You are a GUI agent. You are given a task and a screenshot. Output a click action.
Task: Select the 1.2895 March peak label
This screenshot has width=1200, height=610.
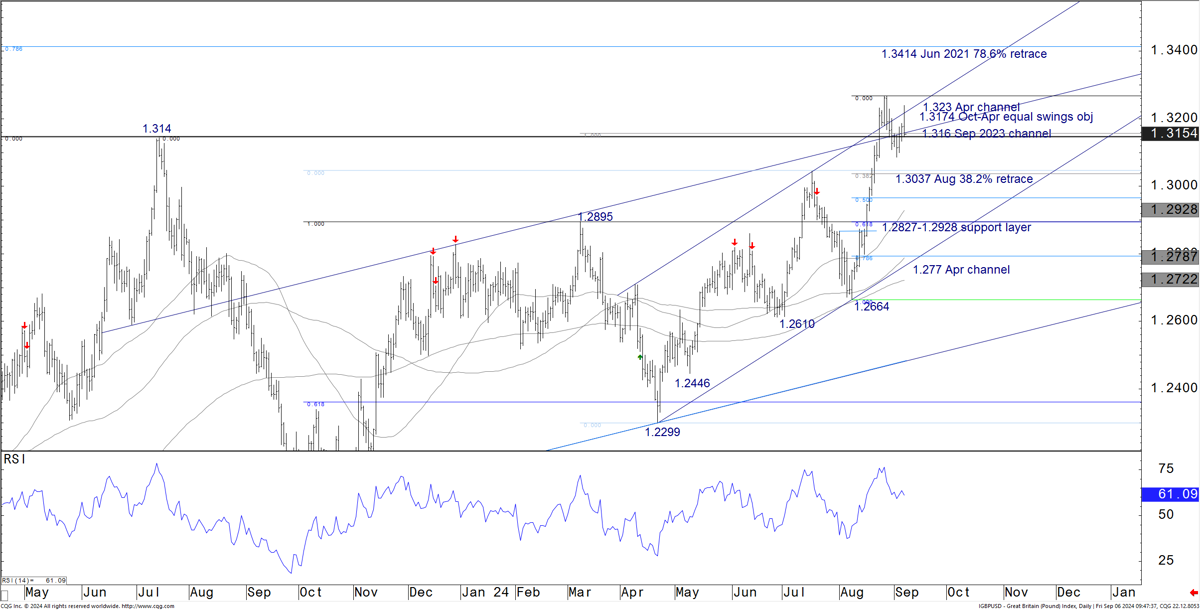coord(595,217)
